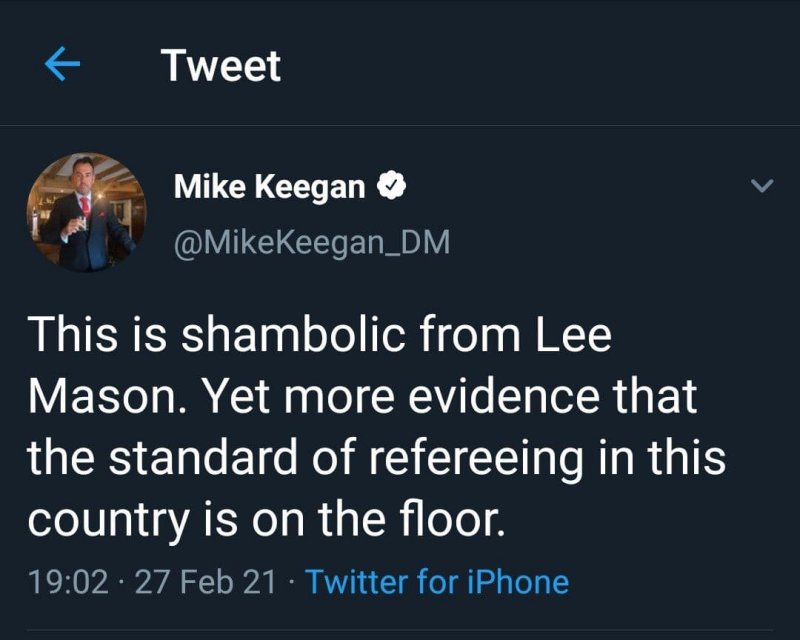The image size is (800, 640).
Task: Open the tweet options chevron menu
Action: [762, 186]
